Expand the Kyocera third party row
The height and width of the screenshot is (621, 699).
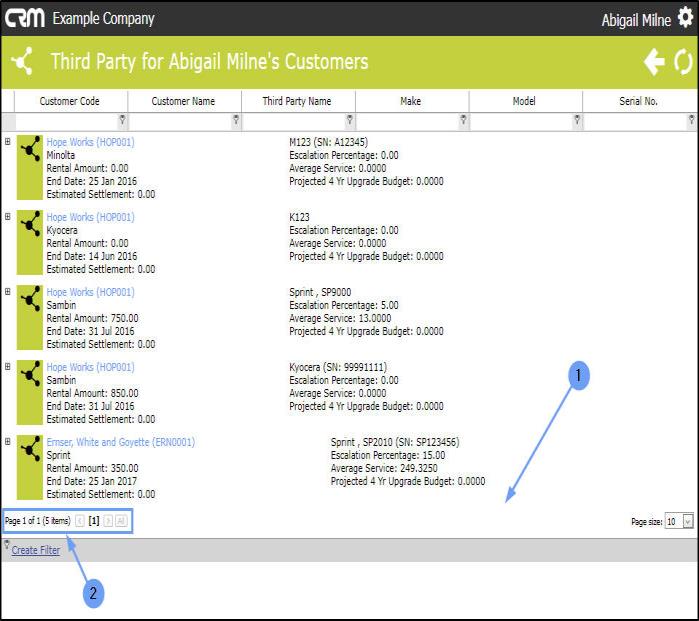(8, 217)
